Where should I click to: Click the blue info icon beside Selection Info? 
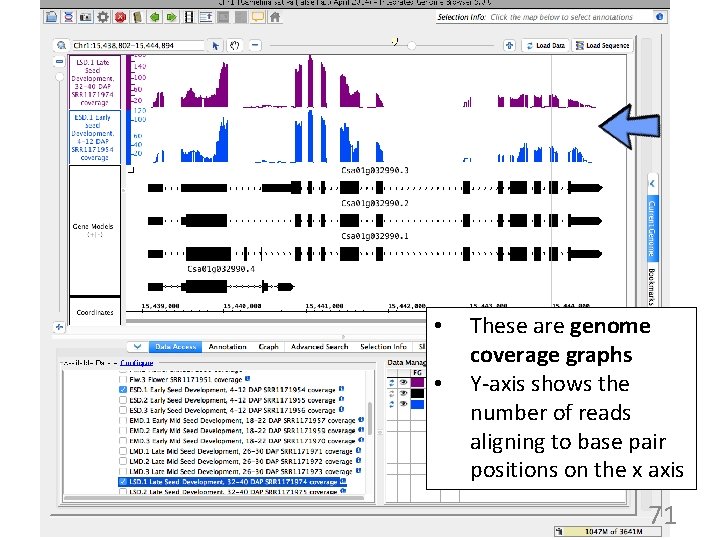(659, 17)
